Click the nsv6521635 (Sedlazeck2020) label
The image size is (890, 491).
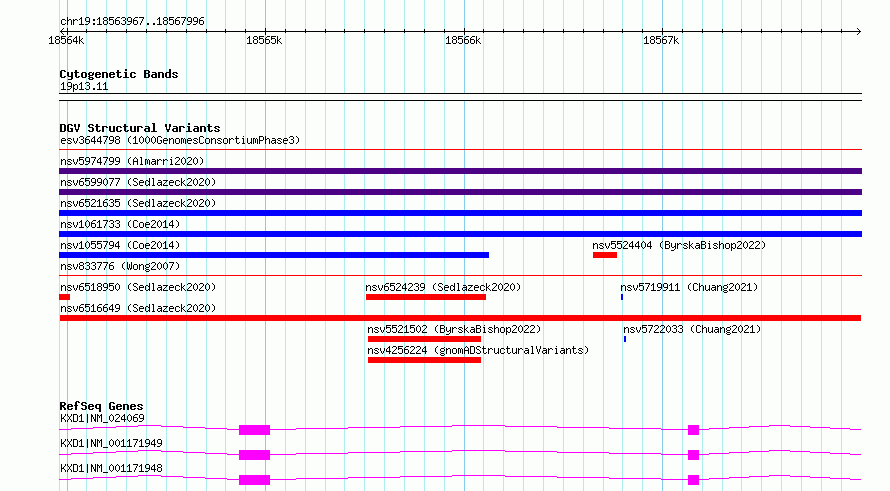click(138, 203)
